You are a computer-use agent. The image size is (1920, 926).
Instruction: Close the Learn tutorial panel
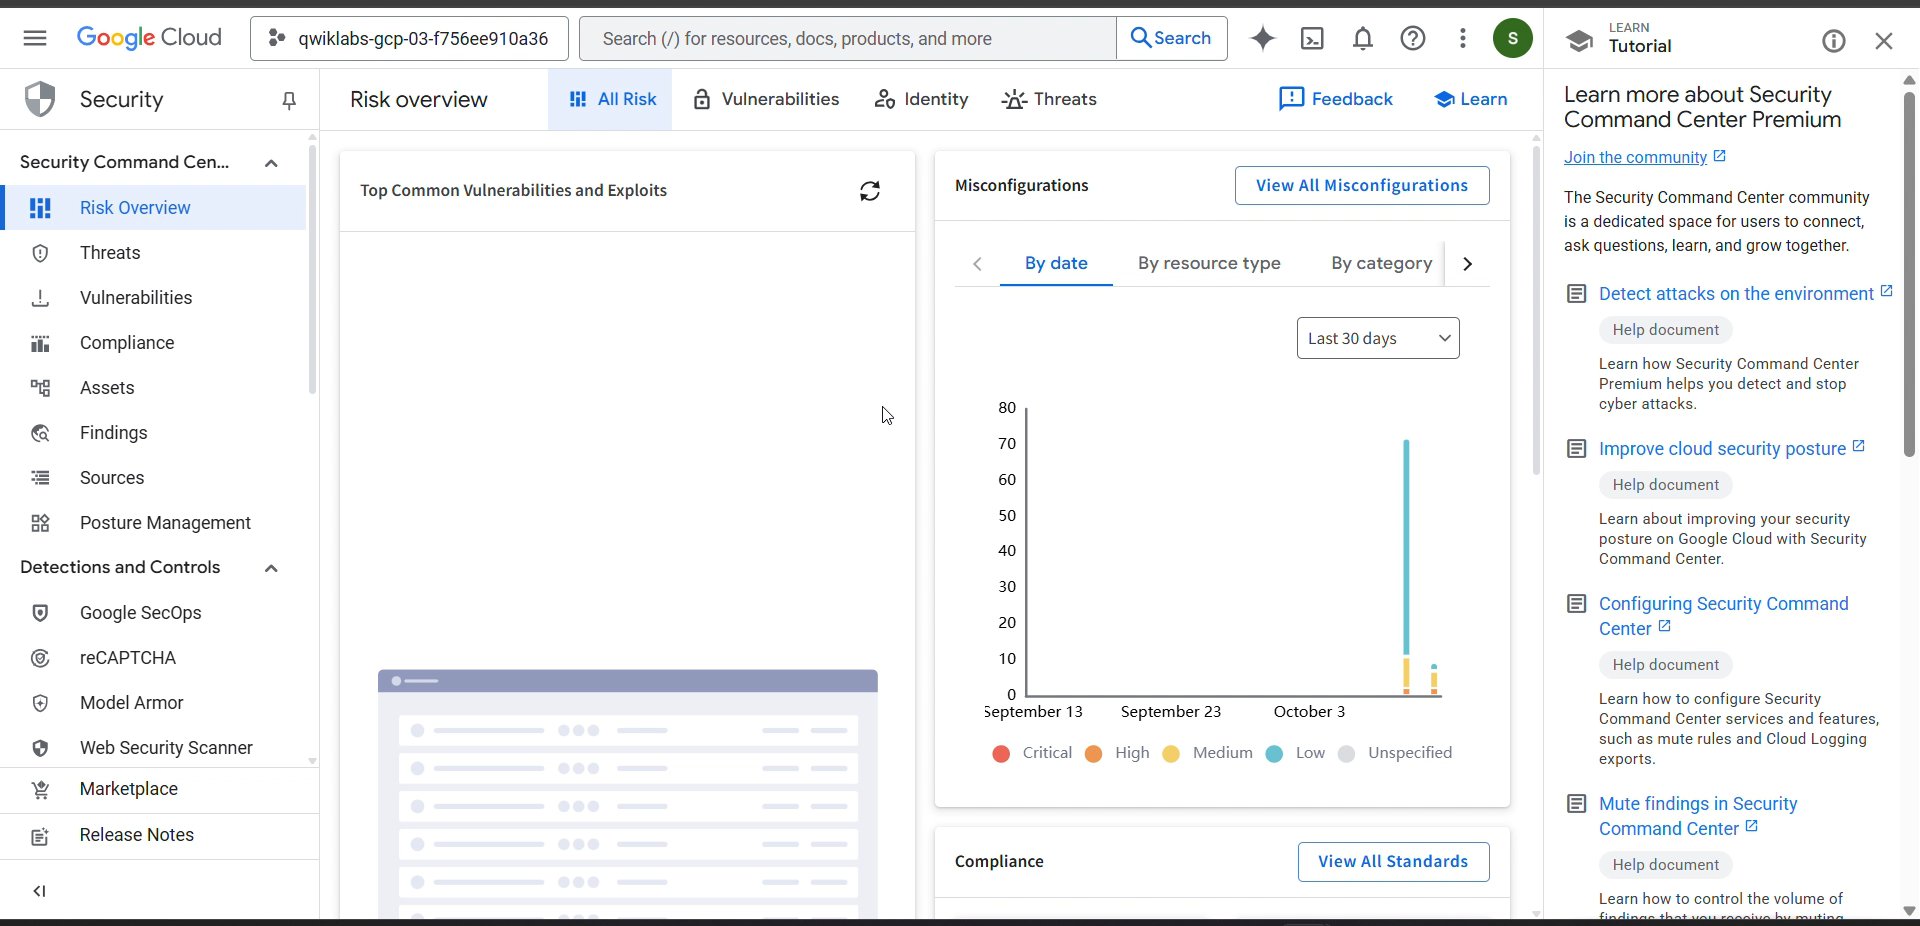coord(1884,41)
